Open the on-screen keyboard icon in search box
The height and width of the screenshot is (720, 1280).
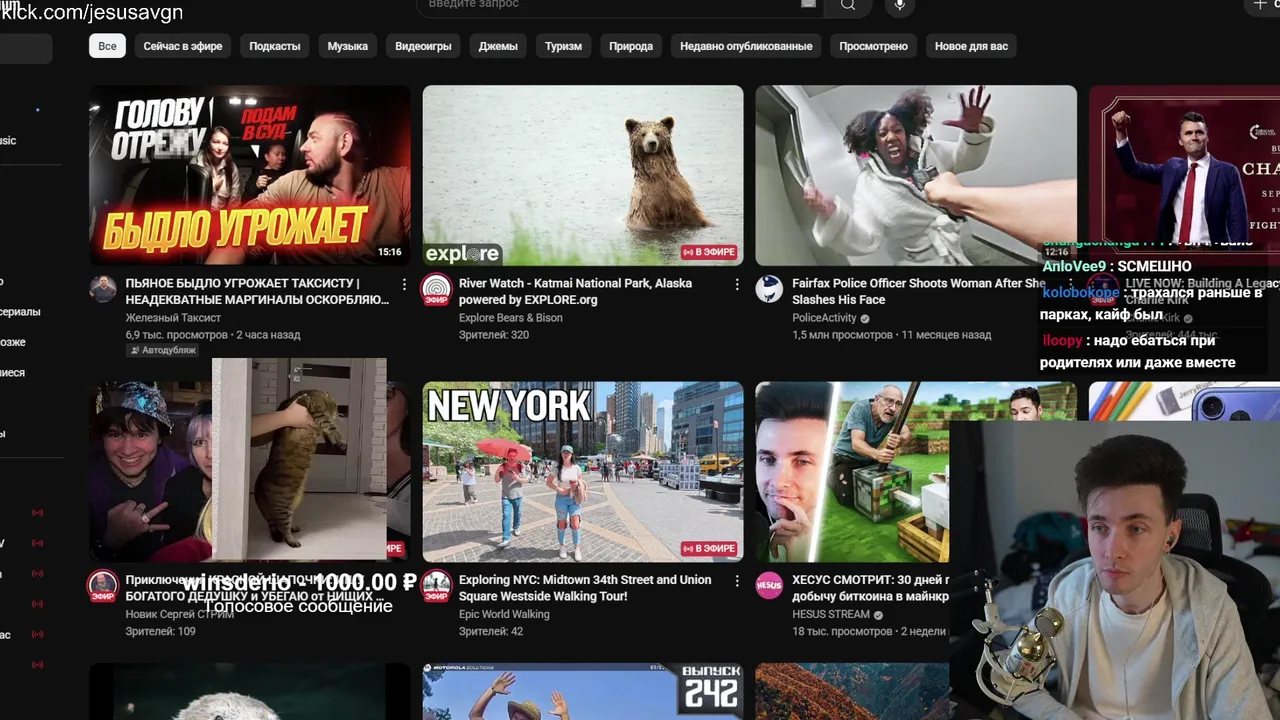(808, 4)
